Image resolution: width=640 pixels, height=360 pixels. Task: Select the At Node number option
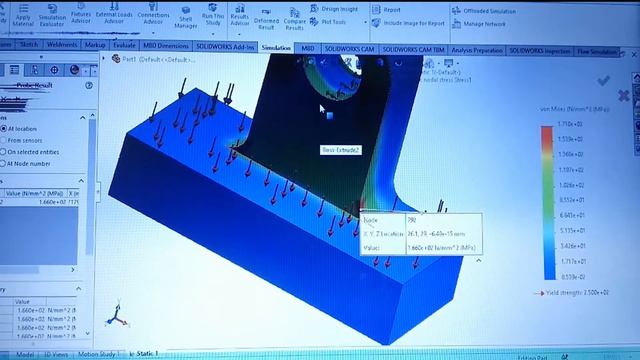[25, 164]
